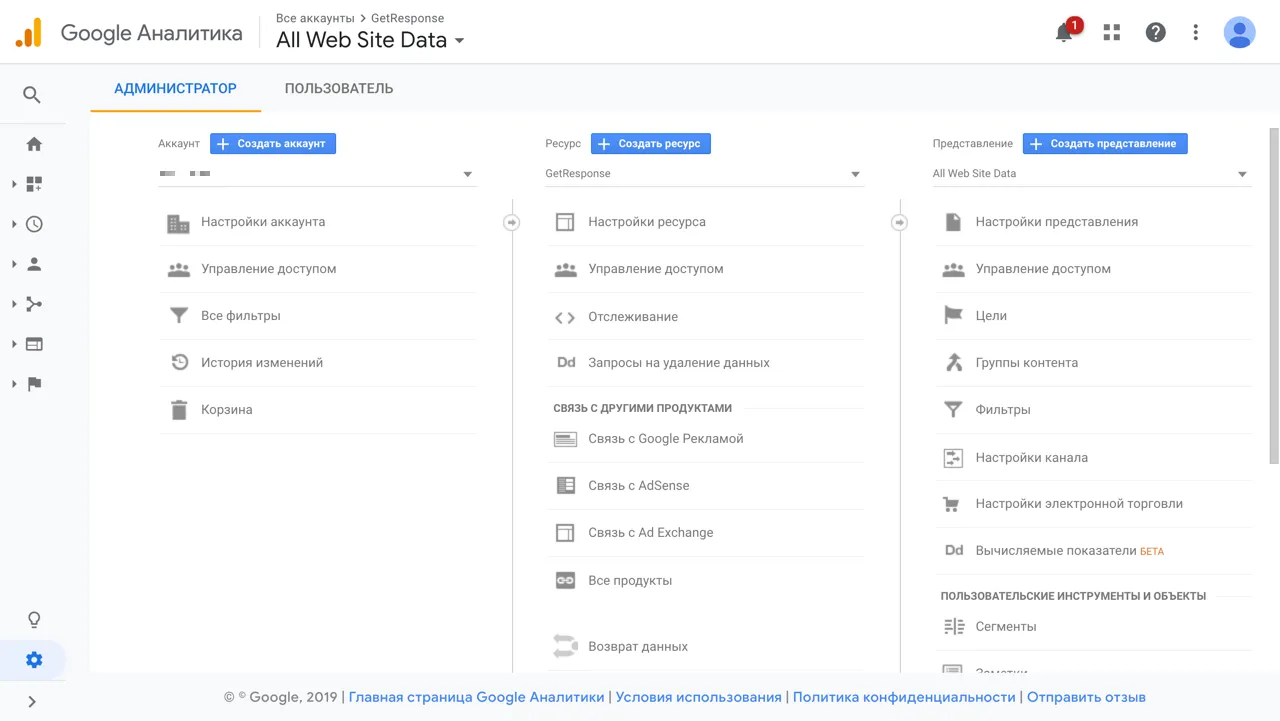Switch to the АДМИНИСТРАТОР tab
The width and height of the screenshot is (1280, 721).
tap(175, 89)
